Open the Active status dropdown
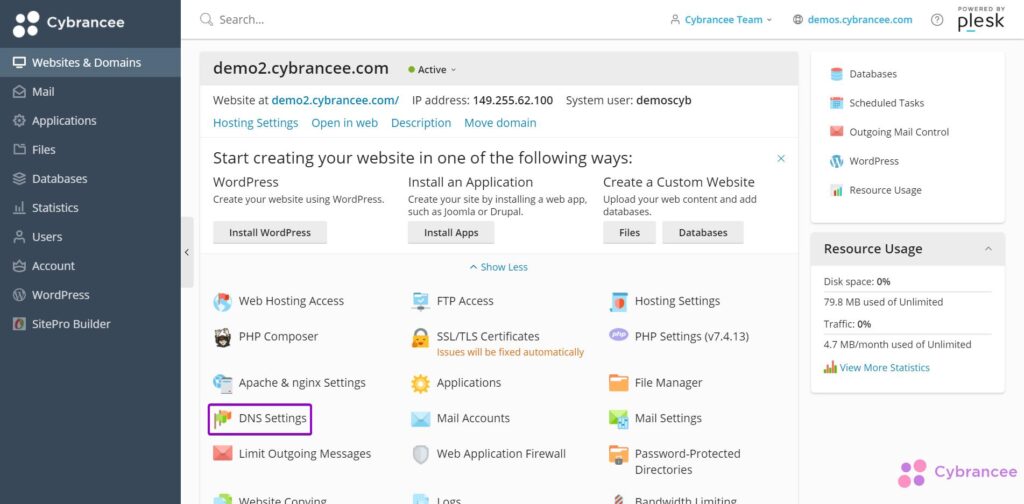 pos(432,69)
